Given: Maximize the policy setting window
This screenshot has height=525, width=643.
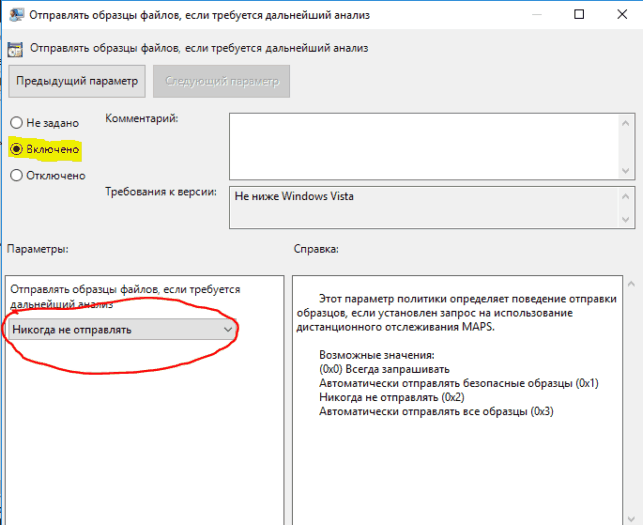Looking at the screenshot, I should point(579,14).
